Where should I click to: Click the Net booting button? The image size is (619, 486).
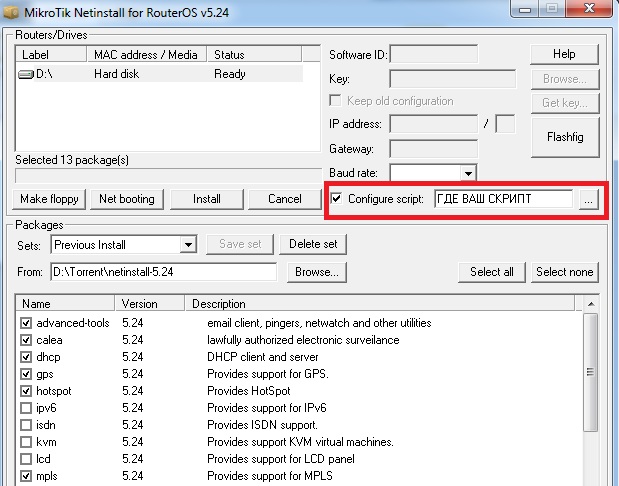[127, 199]
